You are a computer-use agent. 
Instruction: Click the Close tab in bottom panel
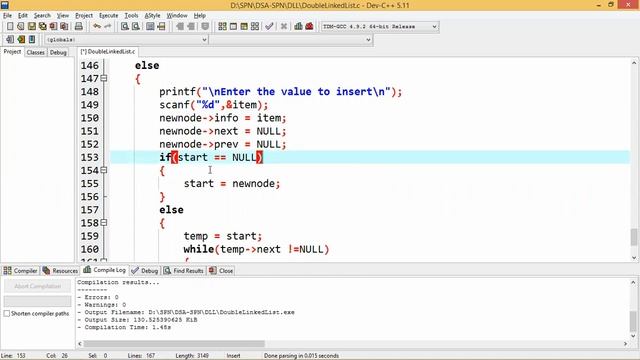pyautogui.click(x=221, y=271)
